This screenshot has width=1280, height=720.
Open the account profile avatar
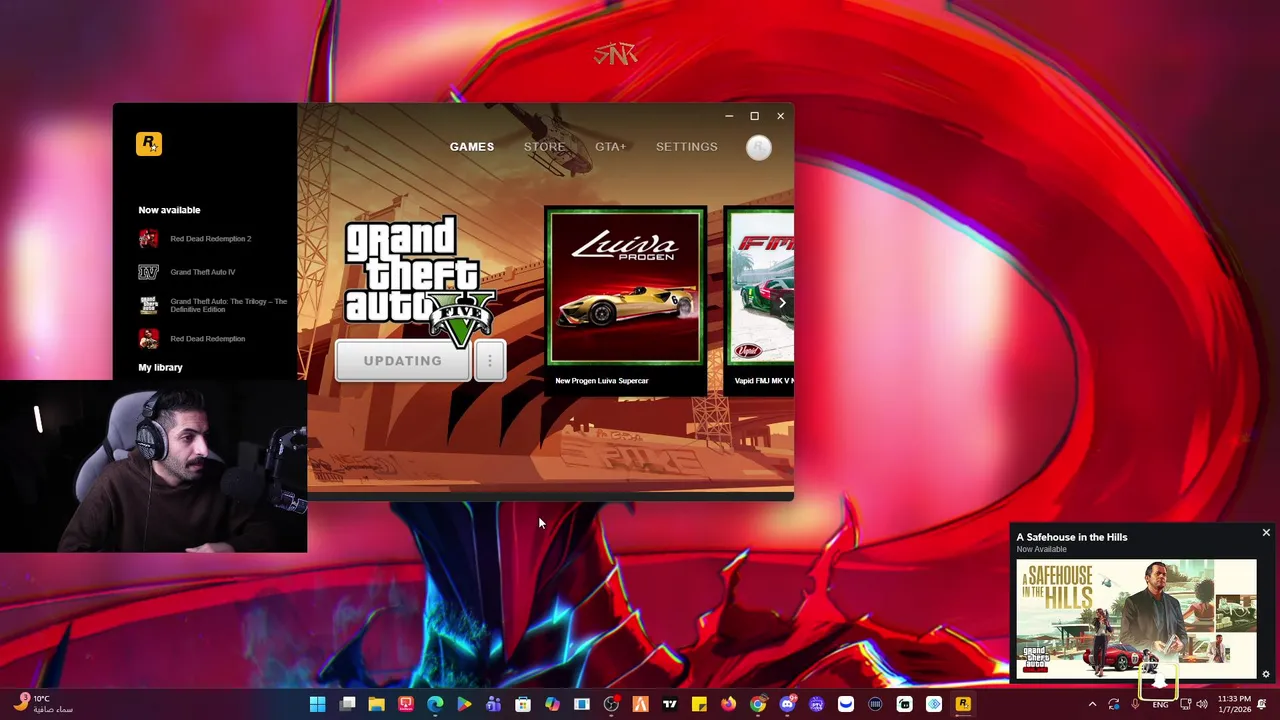759,148
